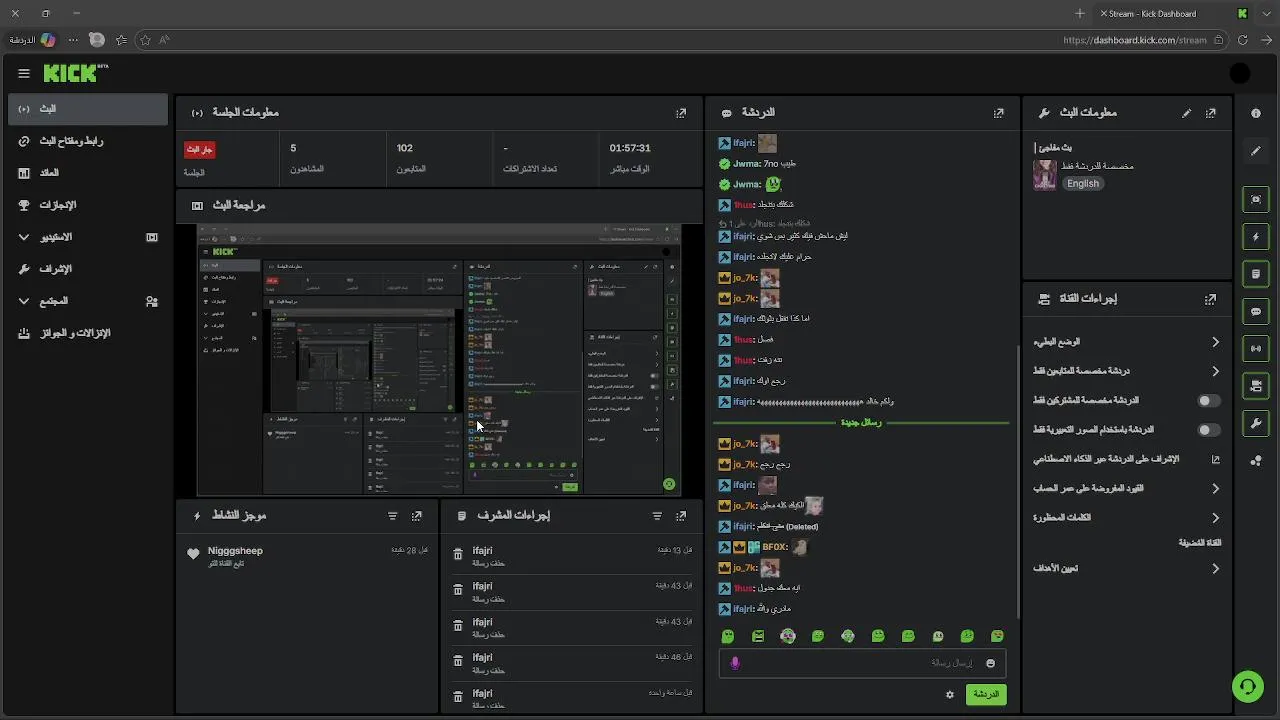Click the heart icon beside Nigggsheep

click(x=193, y=554)
